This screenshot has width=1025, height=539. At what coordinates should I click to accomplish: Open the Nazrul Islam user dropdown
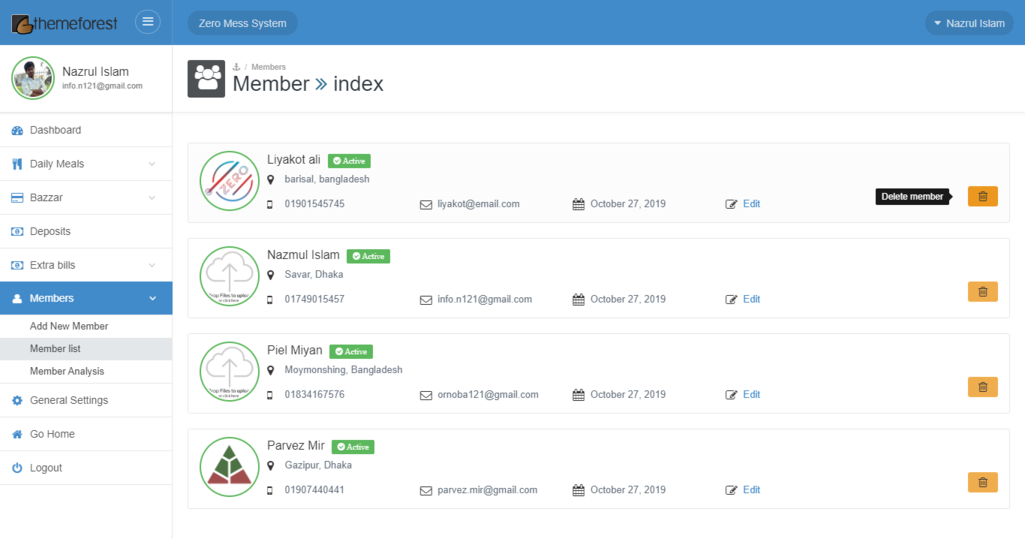click(x=967, y=23)
